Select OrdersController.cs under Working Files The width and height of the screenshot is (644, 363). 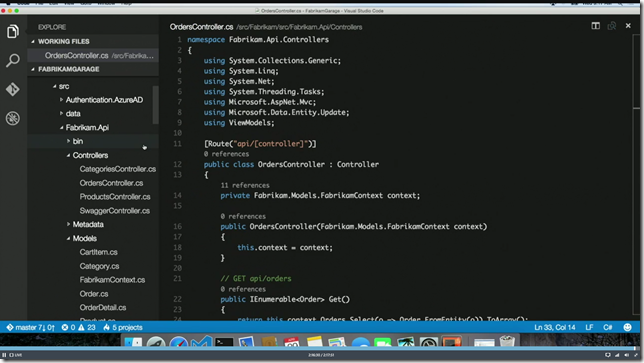pos(93,55)
